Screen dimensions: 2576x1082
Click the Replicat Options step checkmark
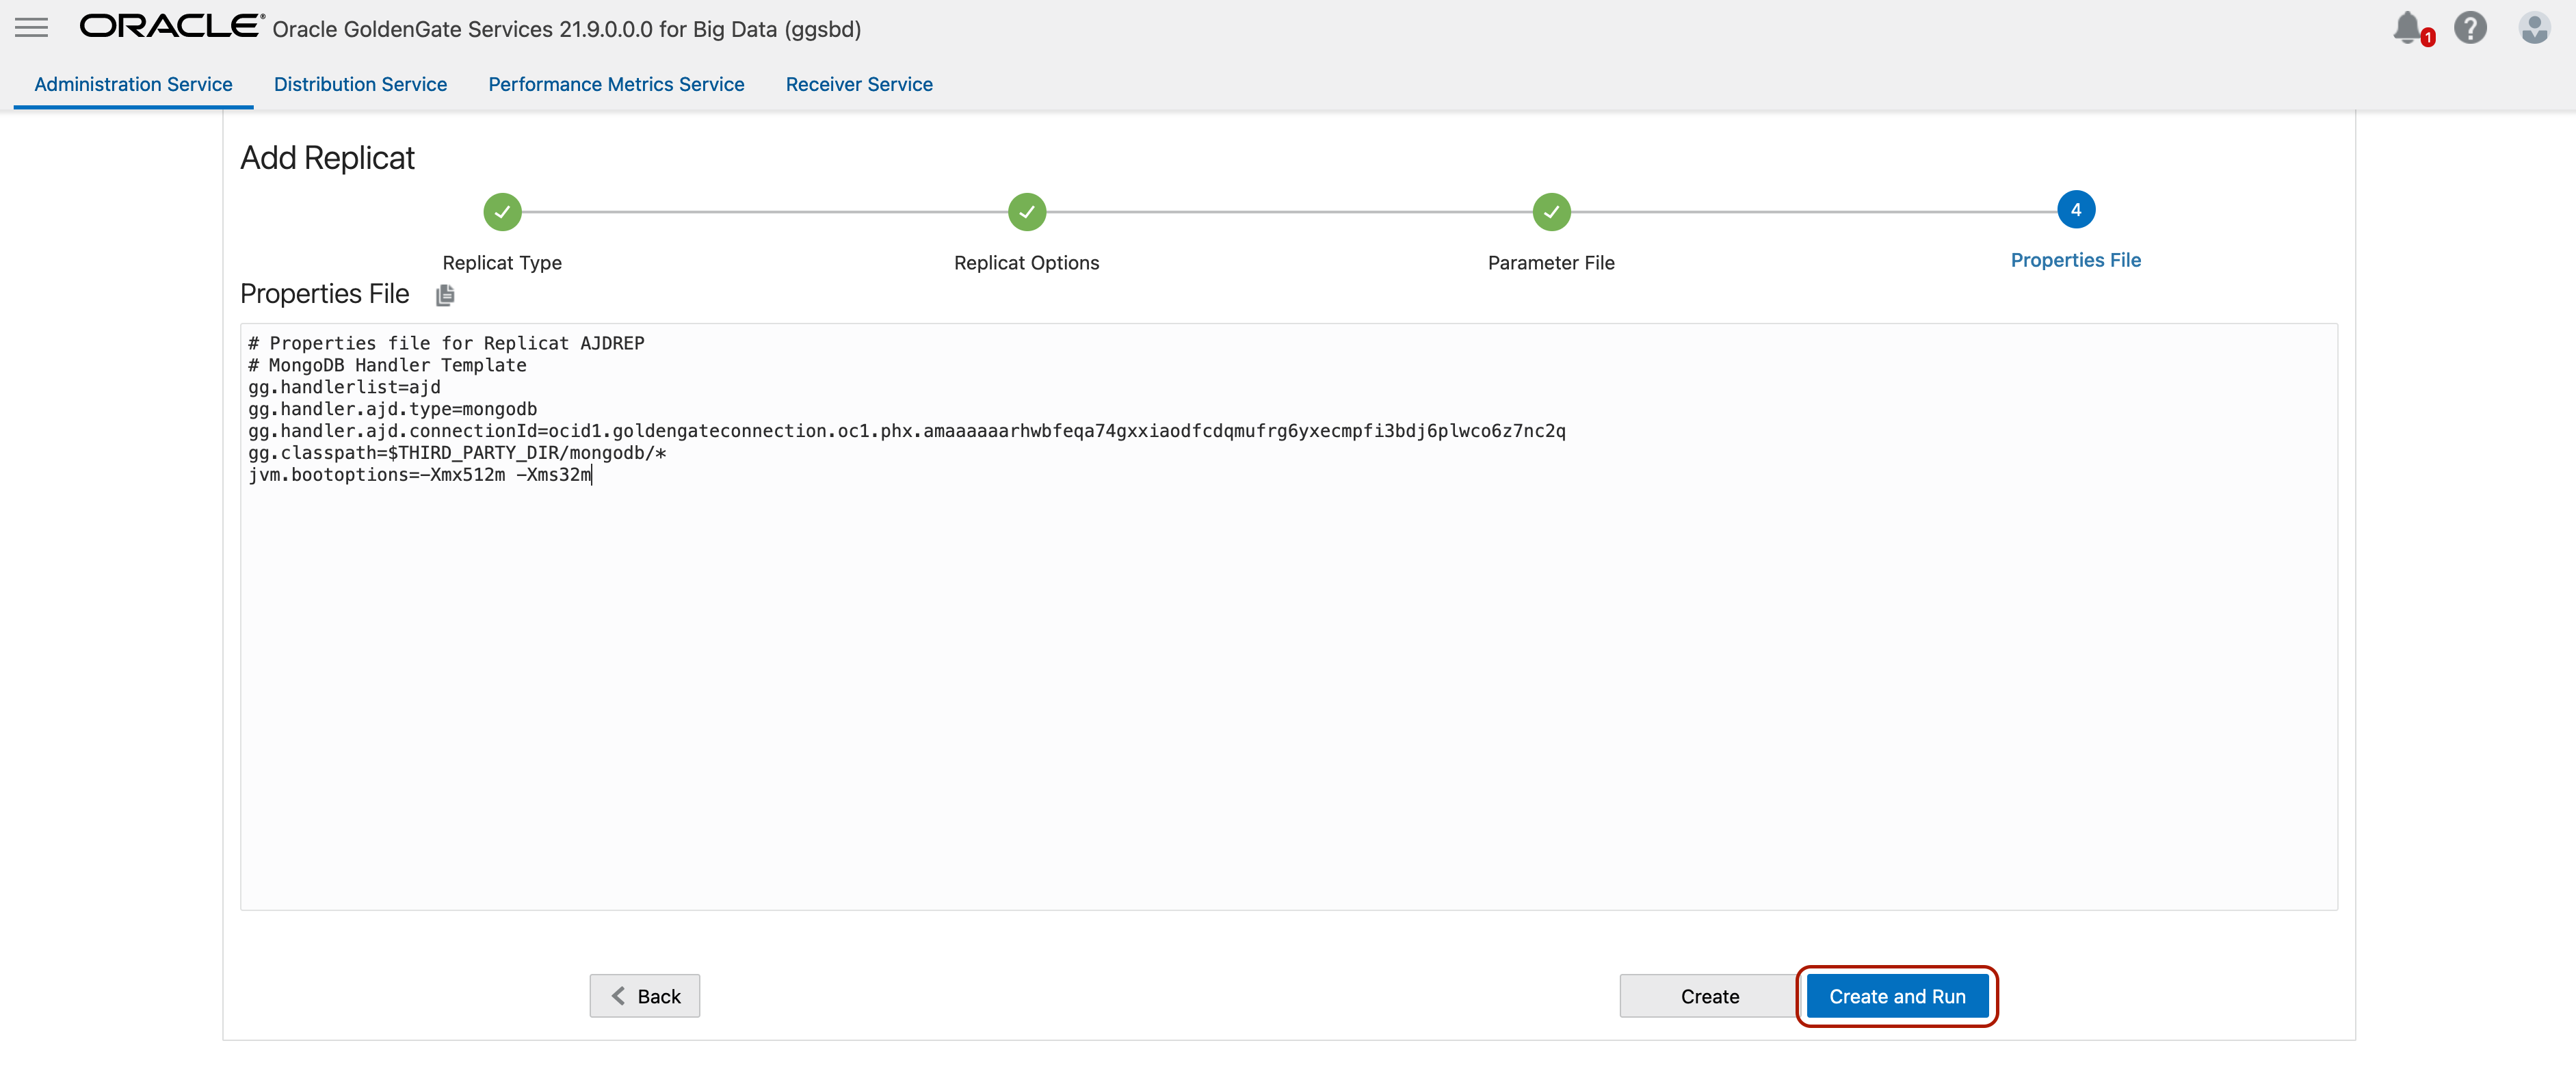[x=1026, y=212]
